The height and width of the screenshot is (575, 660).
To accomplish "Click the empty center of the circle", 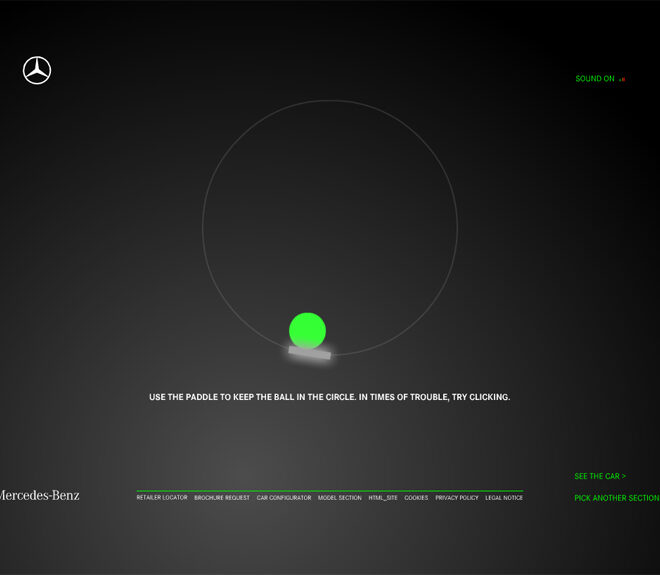I will click(x=330, y=228).
